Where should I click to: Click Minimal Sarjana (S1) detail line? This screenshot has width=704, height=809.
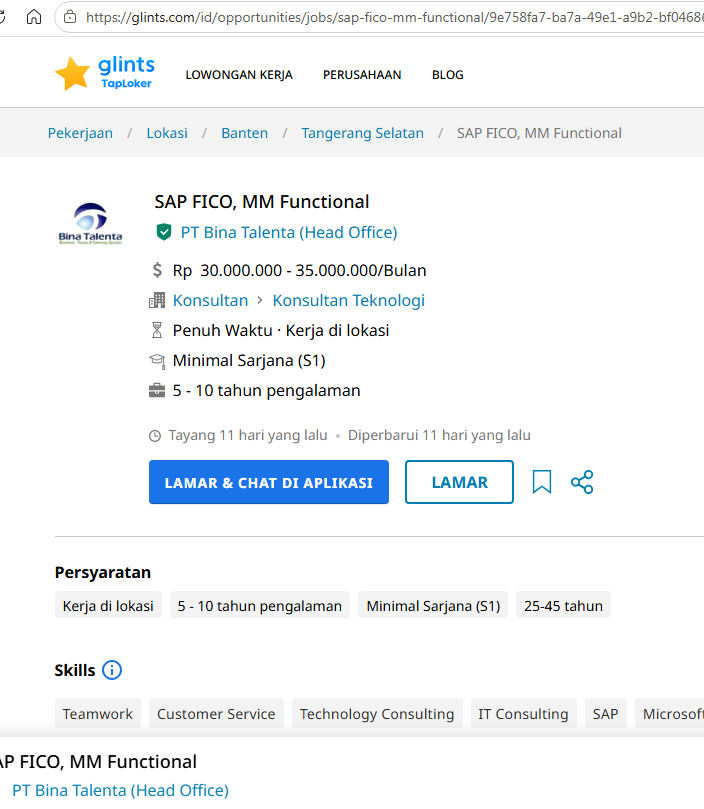coord(249,360)
